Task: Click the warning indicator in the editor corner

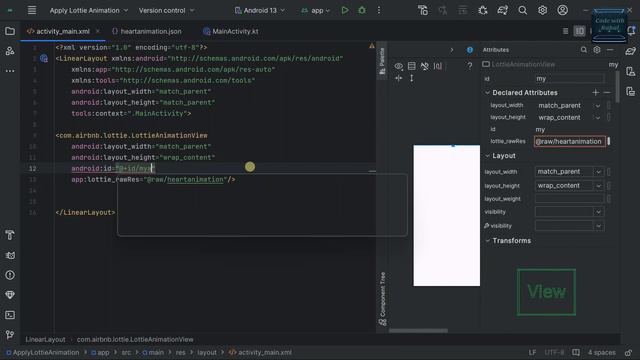Action: (x=372, y=46)
